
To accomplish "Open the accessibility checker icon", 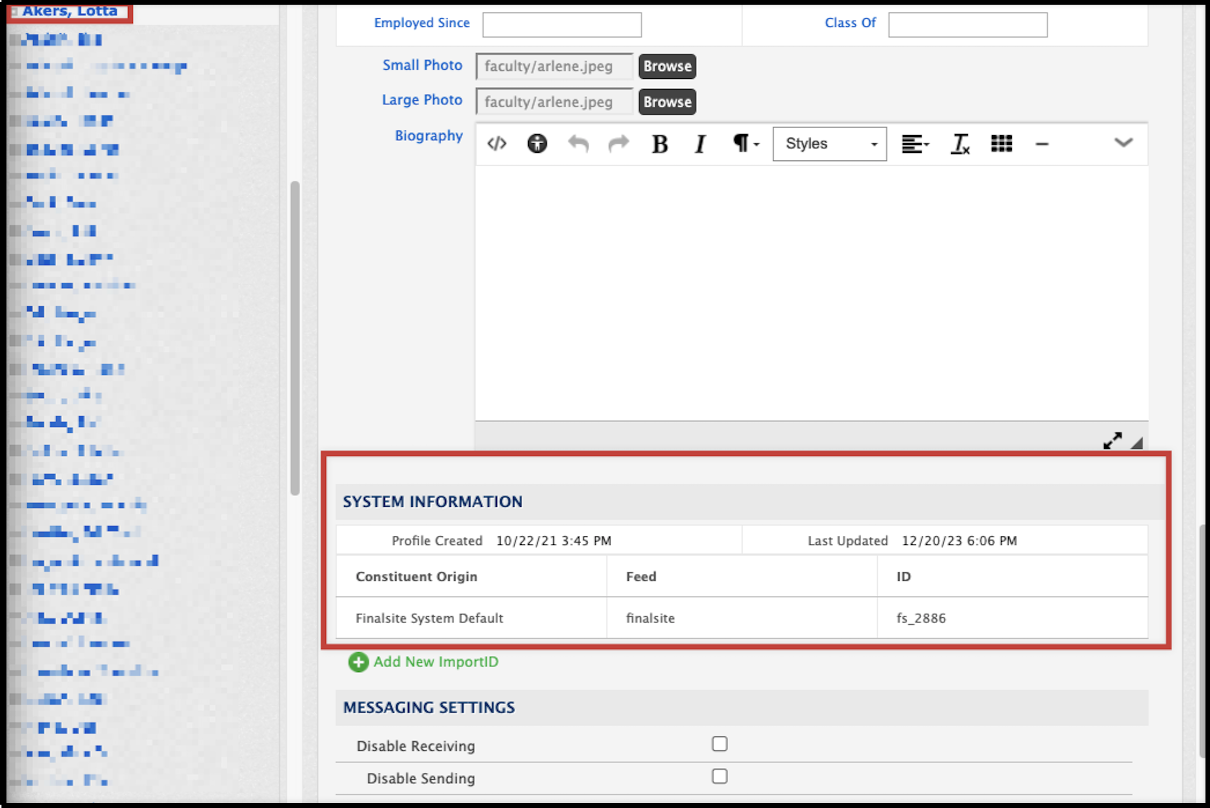I will coord(538,144).
